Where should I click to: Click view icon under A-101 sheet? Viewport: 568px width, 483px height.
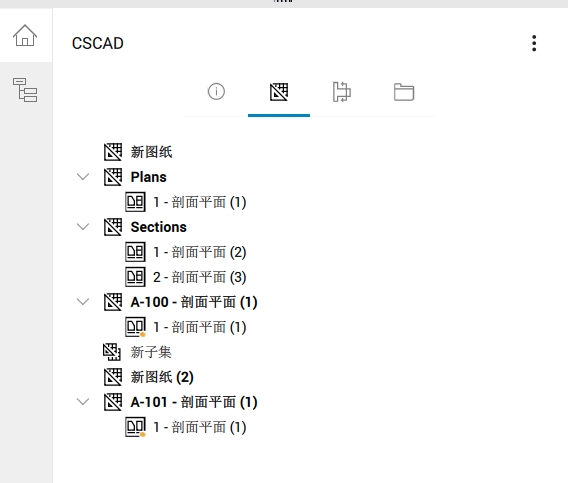coord(135,427)
